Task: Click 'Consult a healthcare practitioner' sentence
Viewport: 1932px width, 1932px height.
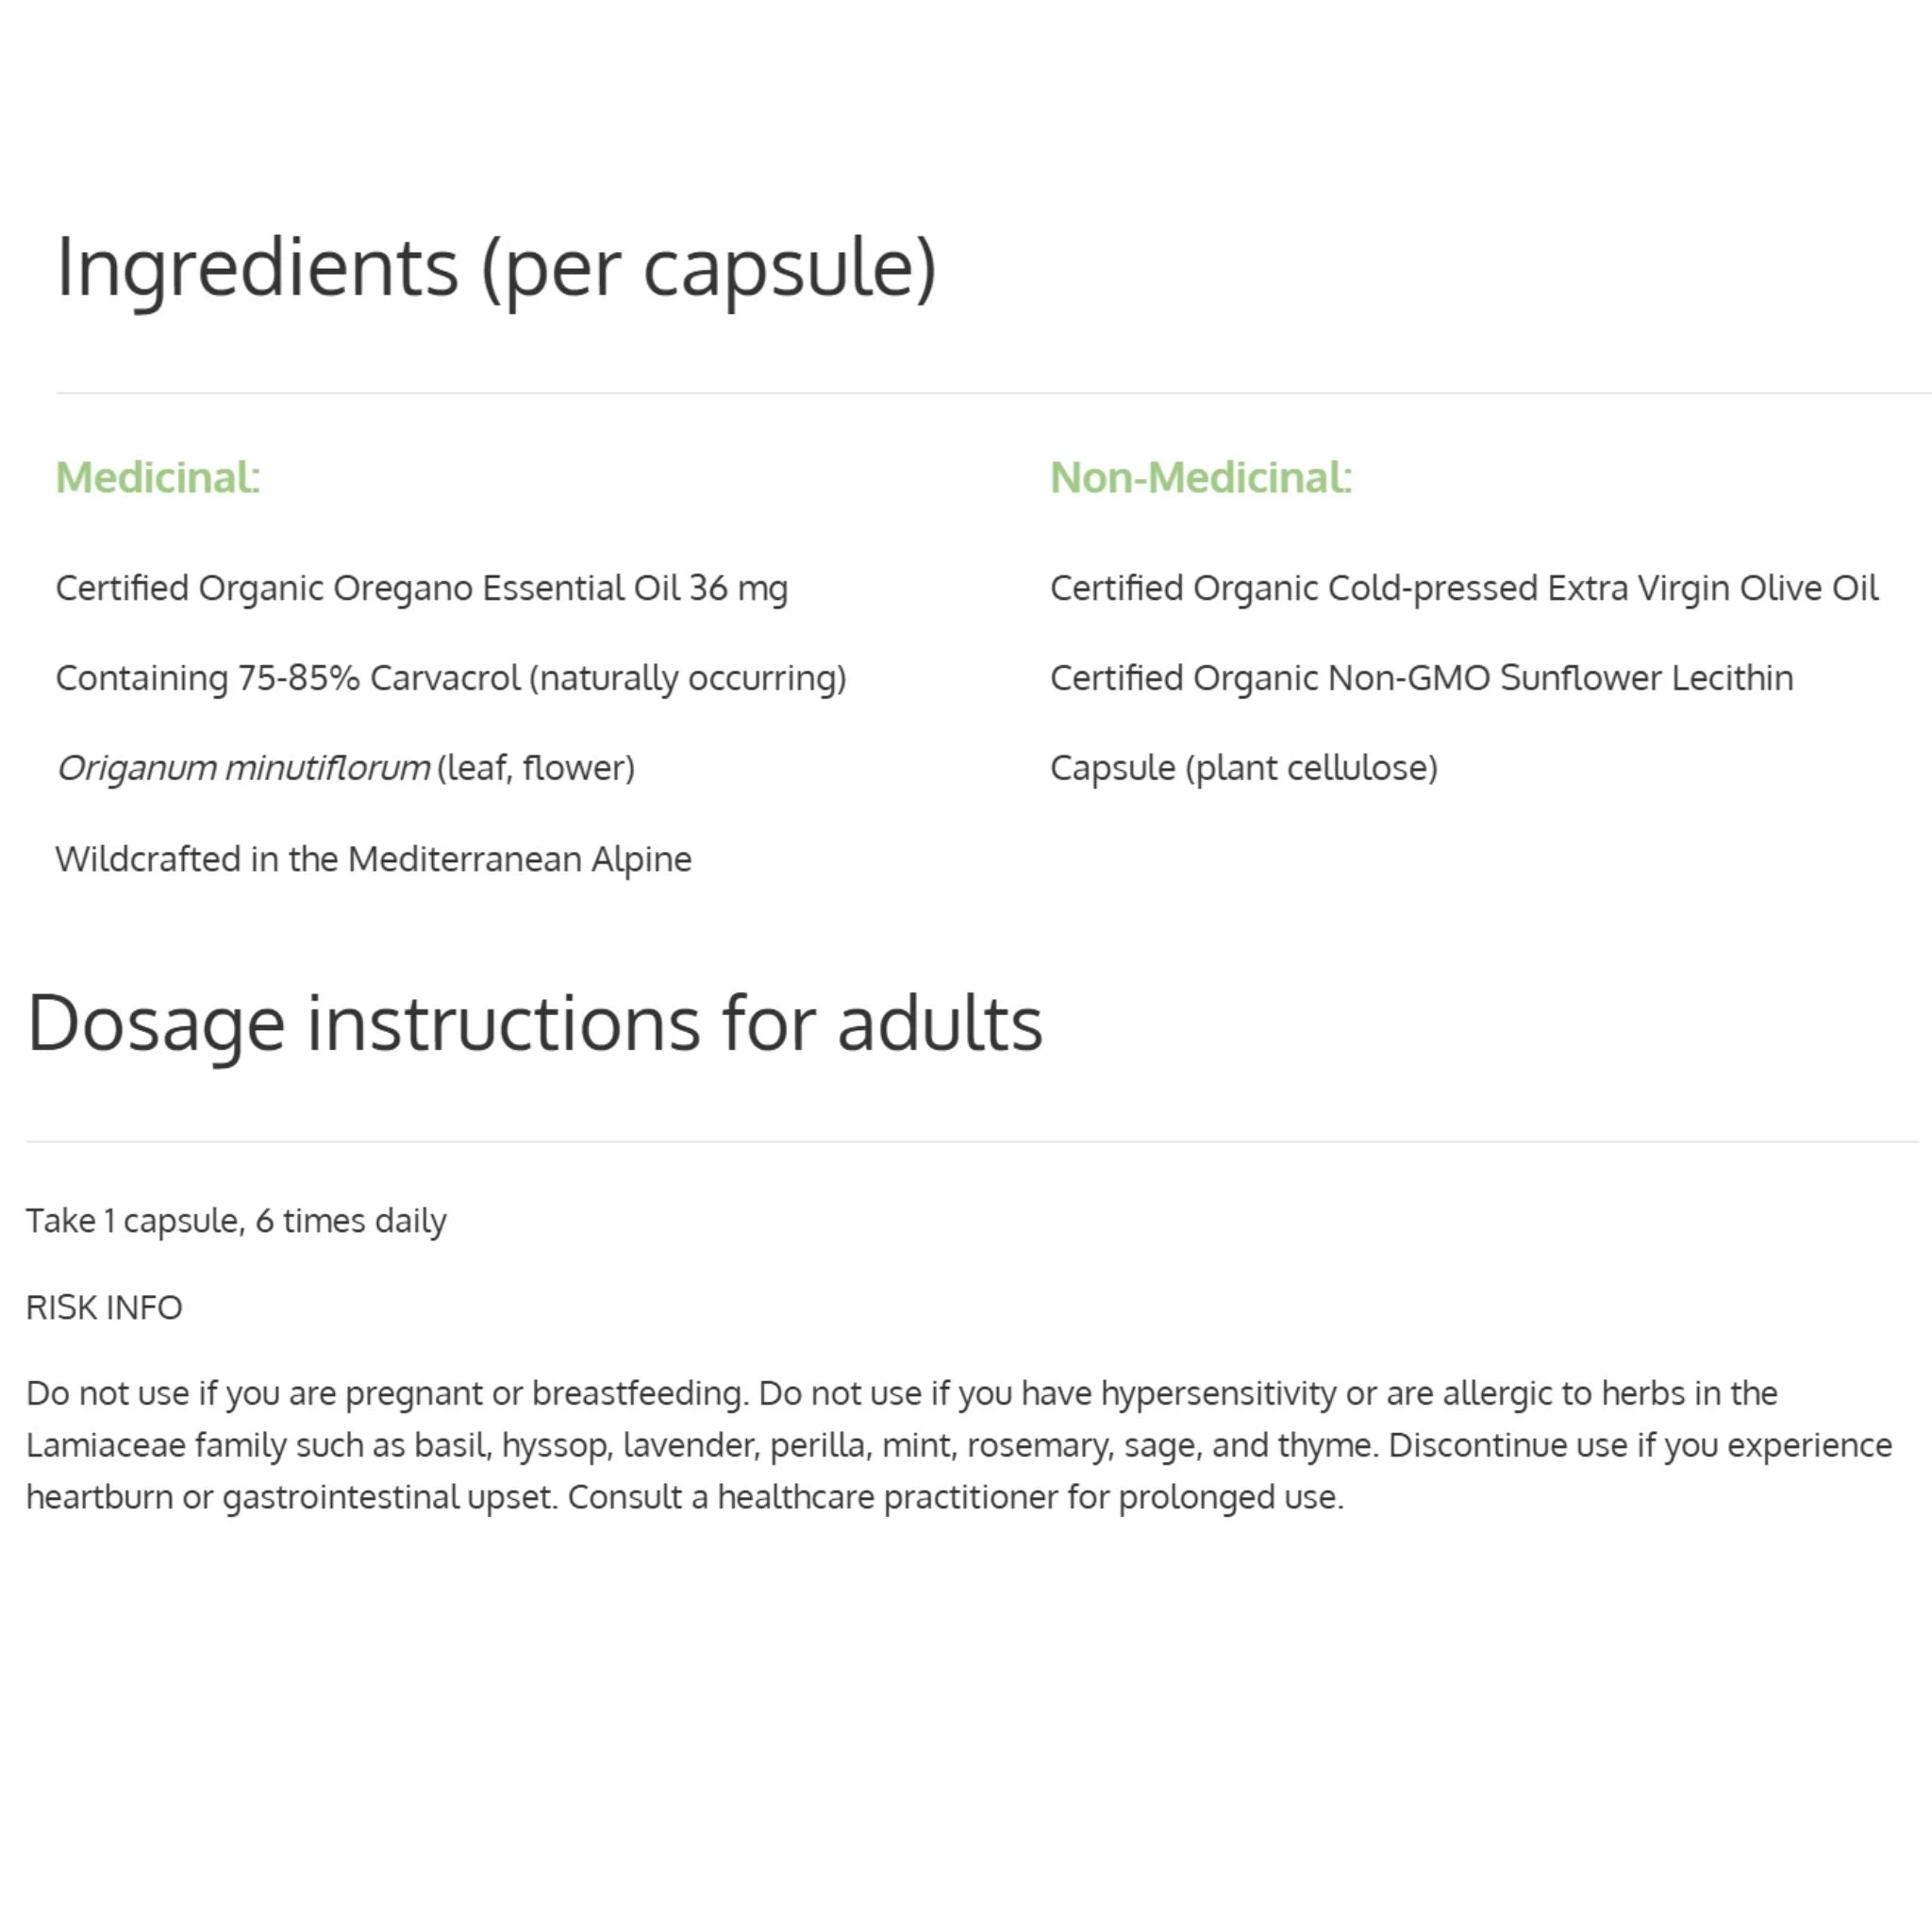Action: click(956, 1497)
